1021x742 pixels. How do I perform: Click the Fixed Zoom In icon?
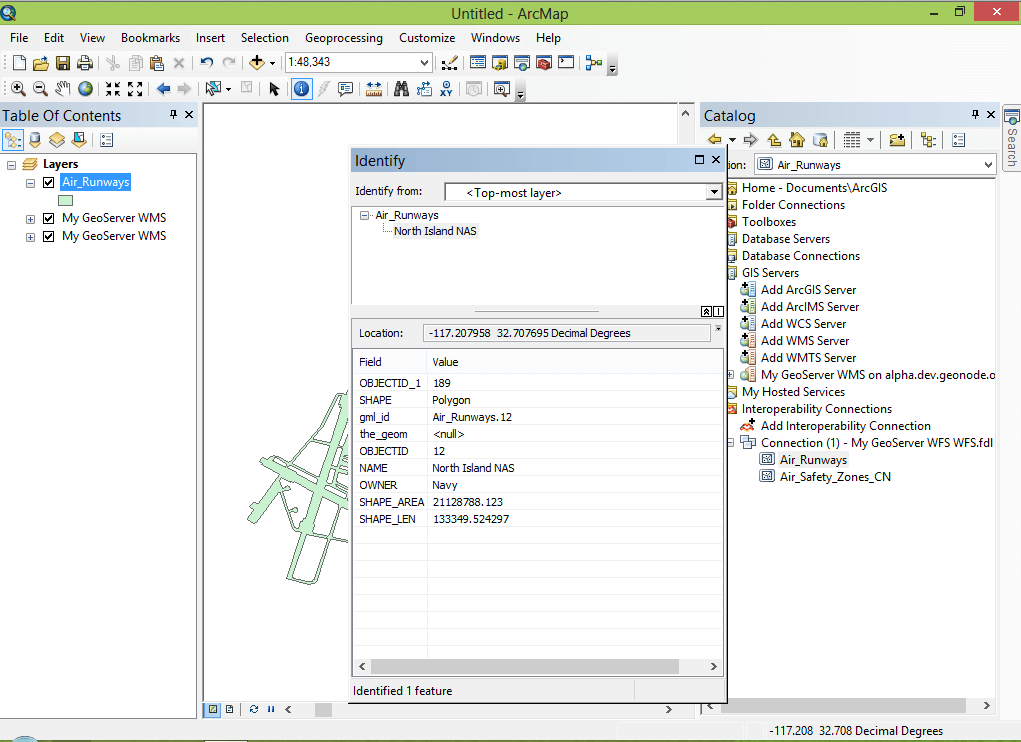[x=113, y=89]
